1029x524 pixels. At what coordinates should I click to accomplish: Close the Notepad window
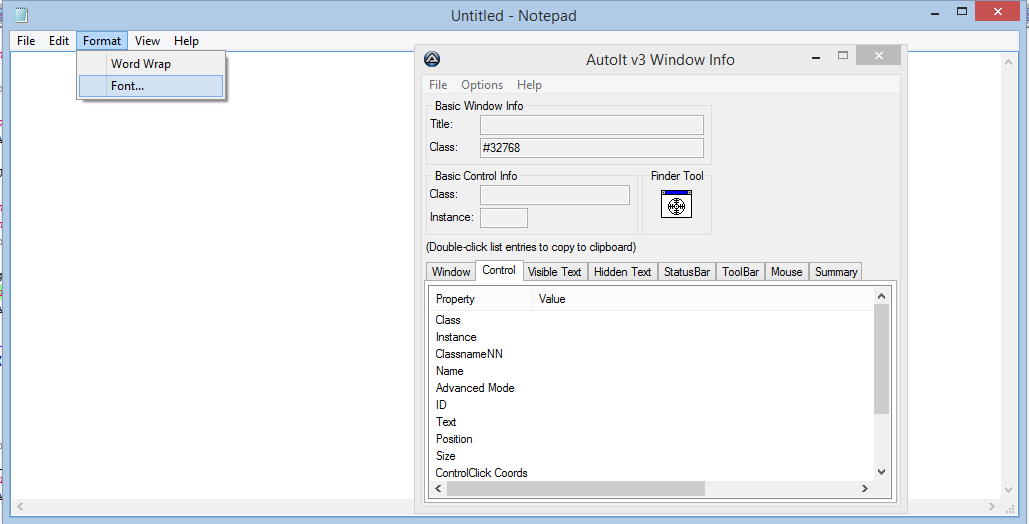[x=998, y=11]
